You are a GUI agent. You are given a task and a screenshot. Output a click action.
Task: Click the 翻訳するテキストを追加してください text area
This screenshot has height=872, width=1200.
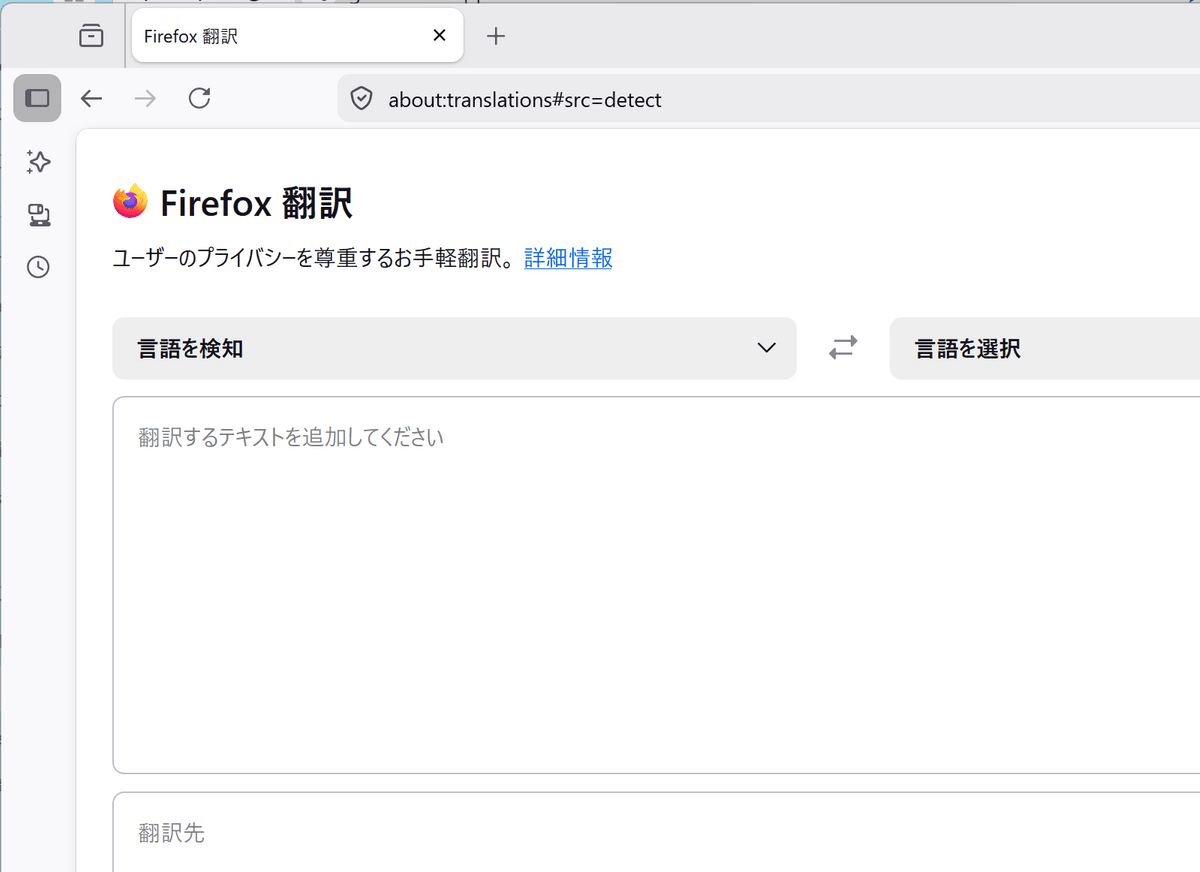coord(656,585)
